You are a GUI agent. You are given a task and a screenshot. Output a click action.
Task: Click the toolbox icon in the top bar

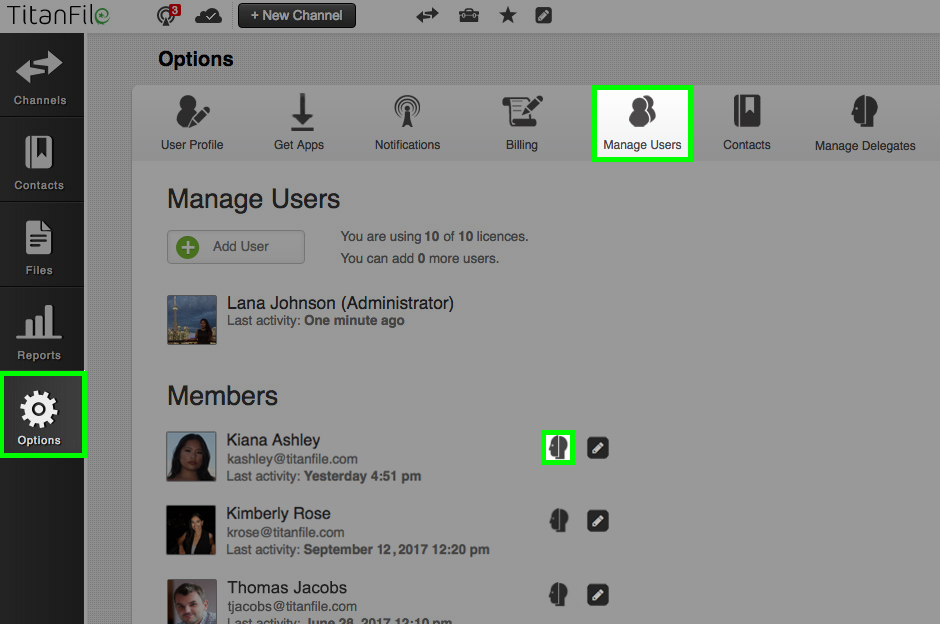tap(468, 15)
